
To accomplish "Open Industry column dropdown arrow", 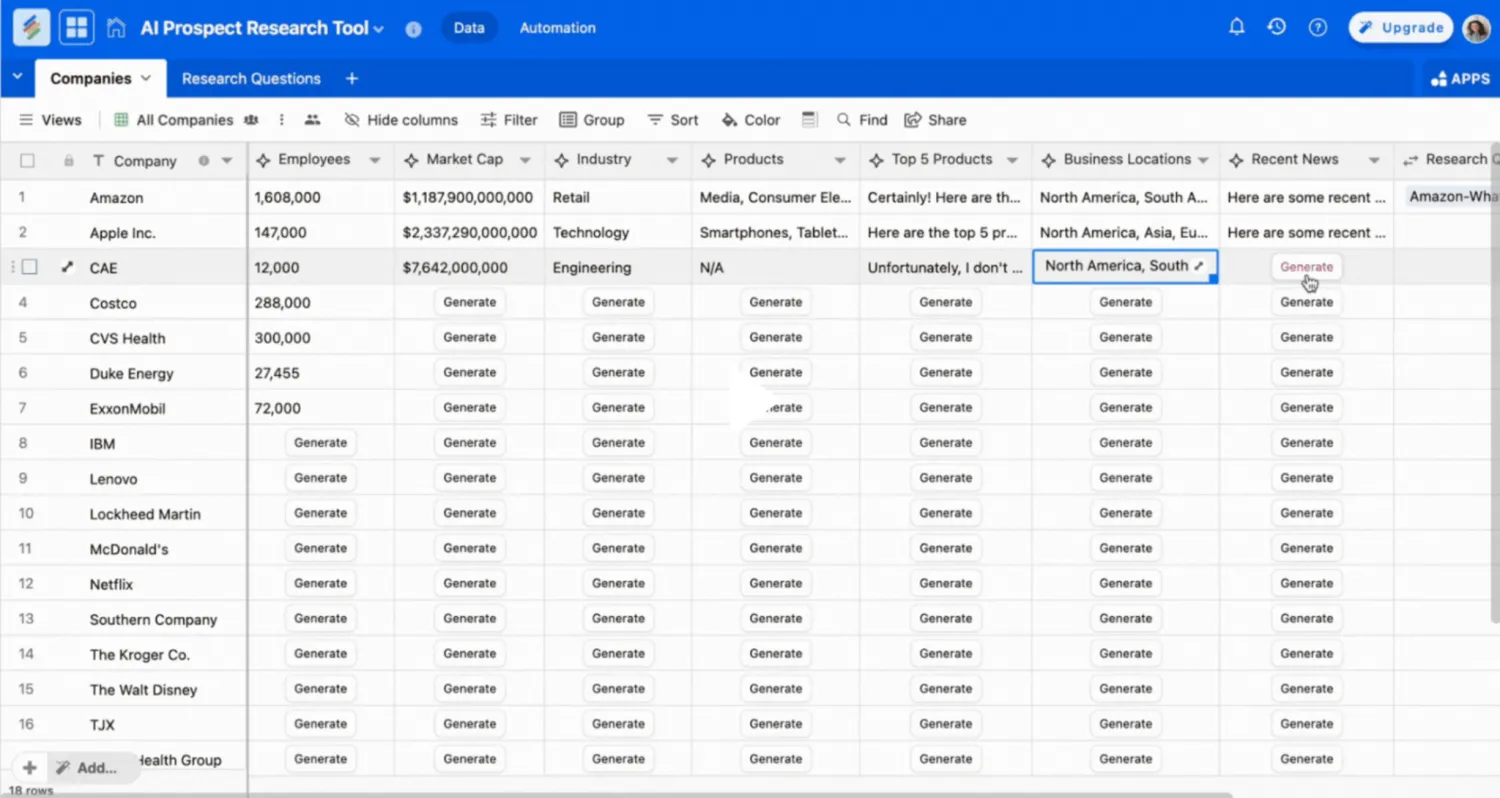I will 673,160.
